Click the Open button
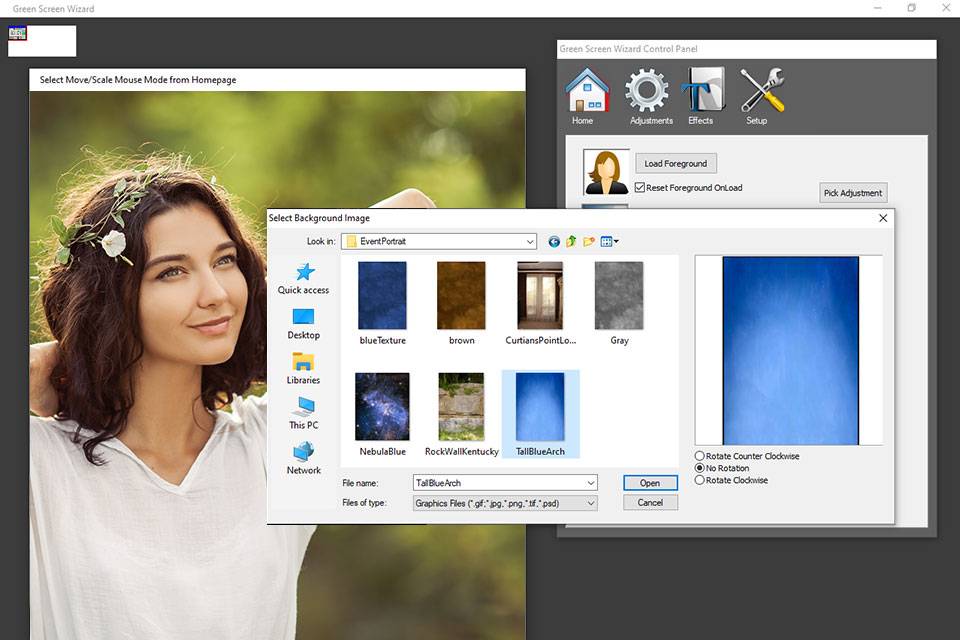Viewport: 960px width, 640px height. 650,483
